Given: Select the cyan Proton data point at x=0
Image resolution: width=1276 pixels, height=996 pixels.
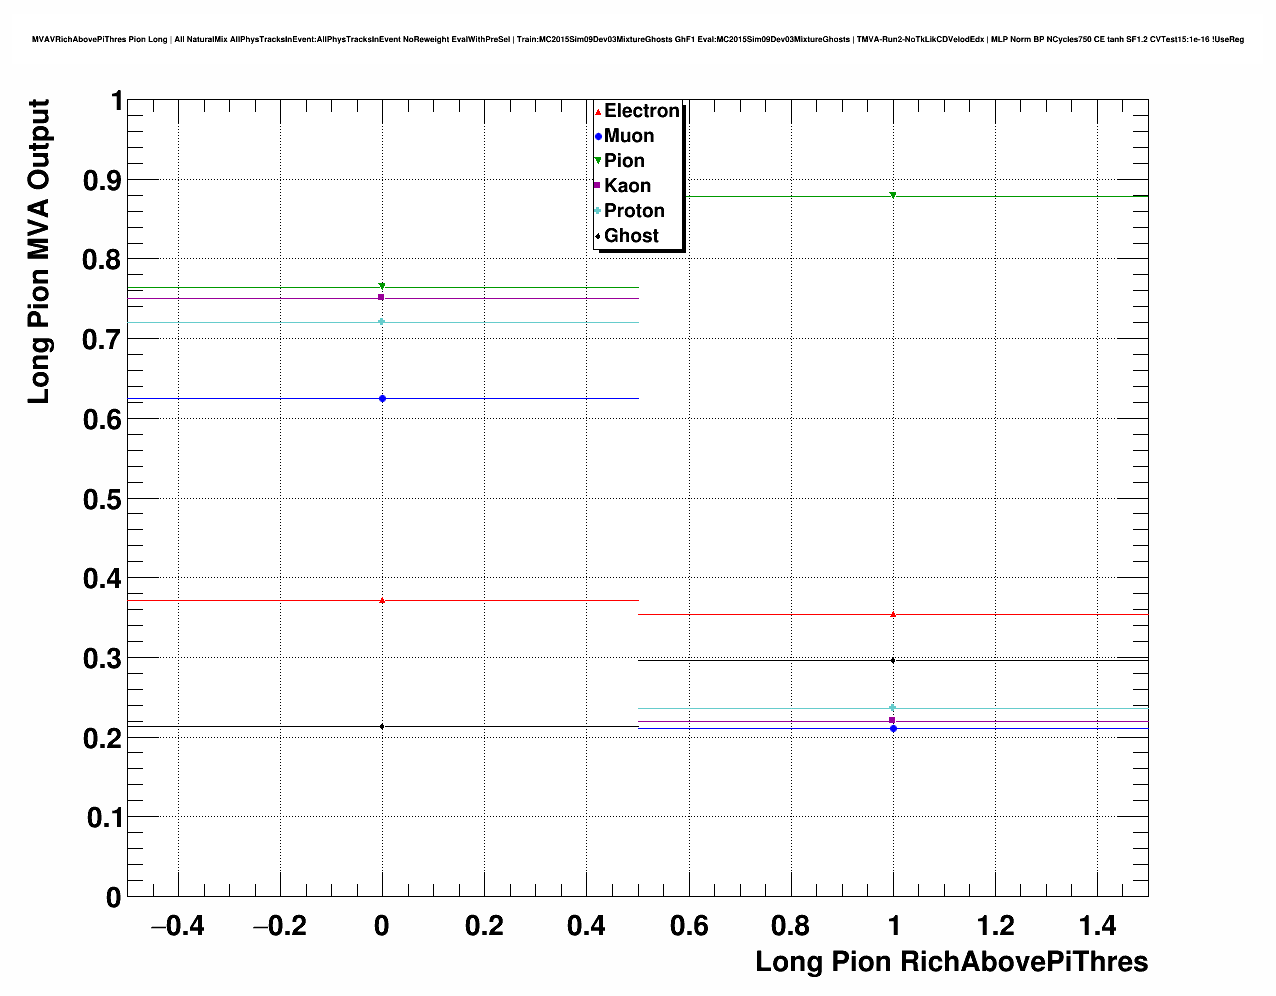Looking at the screenshot, I should tap(382, 321).
